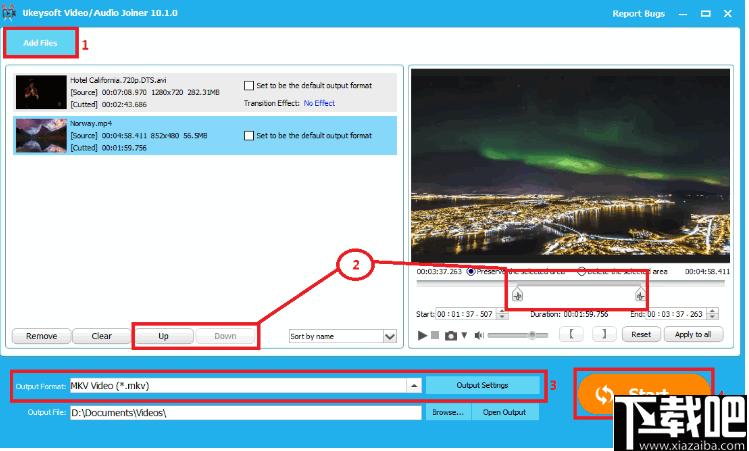Open the Output folder
The width and height of the screenshot is (749, 451).
tap(504, 412)
